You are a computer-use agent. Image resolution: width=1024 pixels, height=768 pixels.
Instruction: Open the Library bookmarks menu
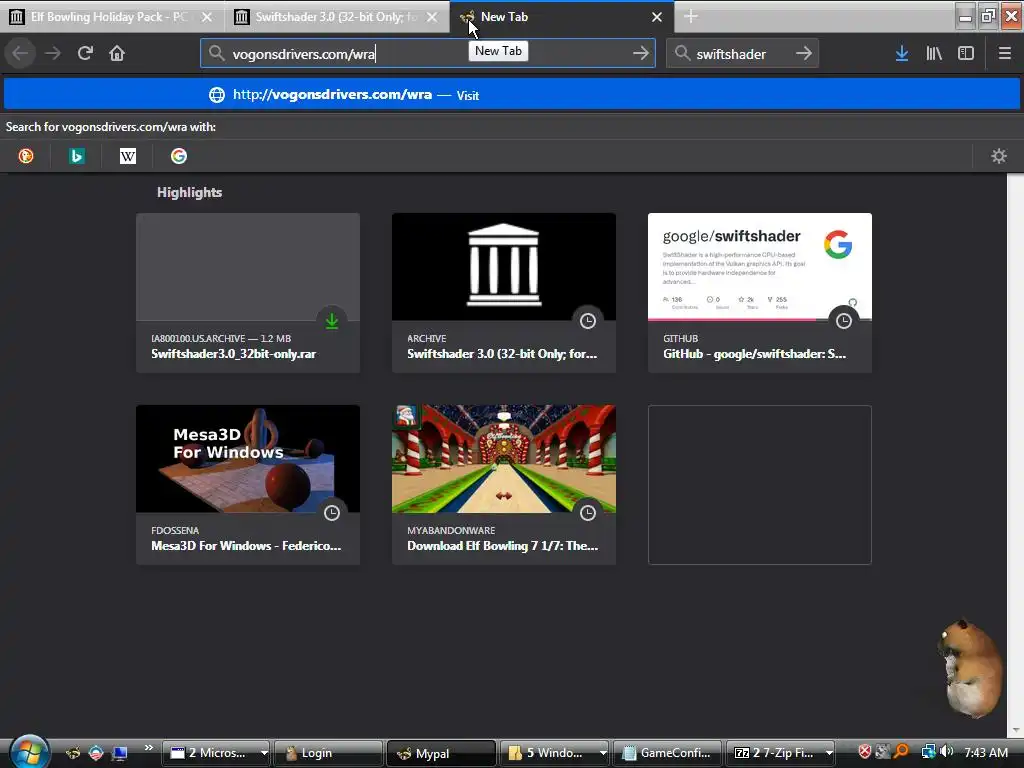pyautogui.click(x=934, y=53)
